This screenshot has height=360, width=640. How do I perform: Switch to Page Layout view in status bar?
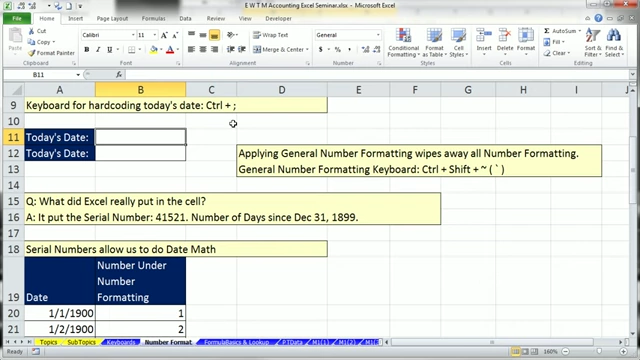(525, 351)
